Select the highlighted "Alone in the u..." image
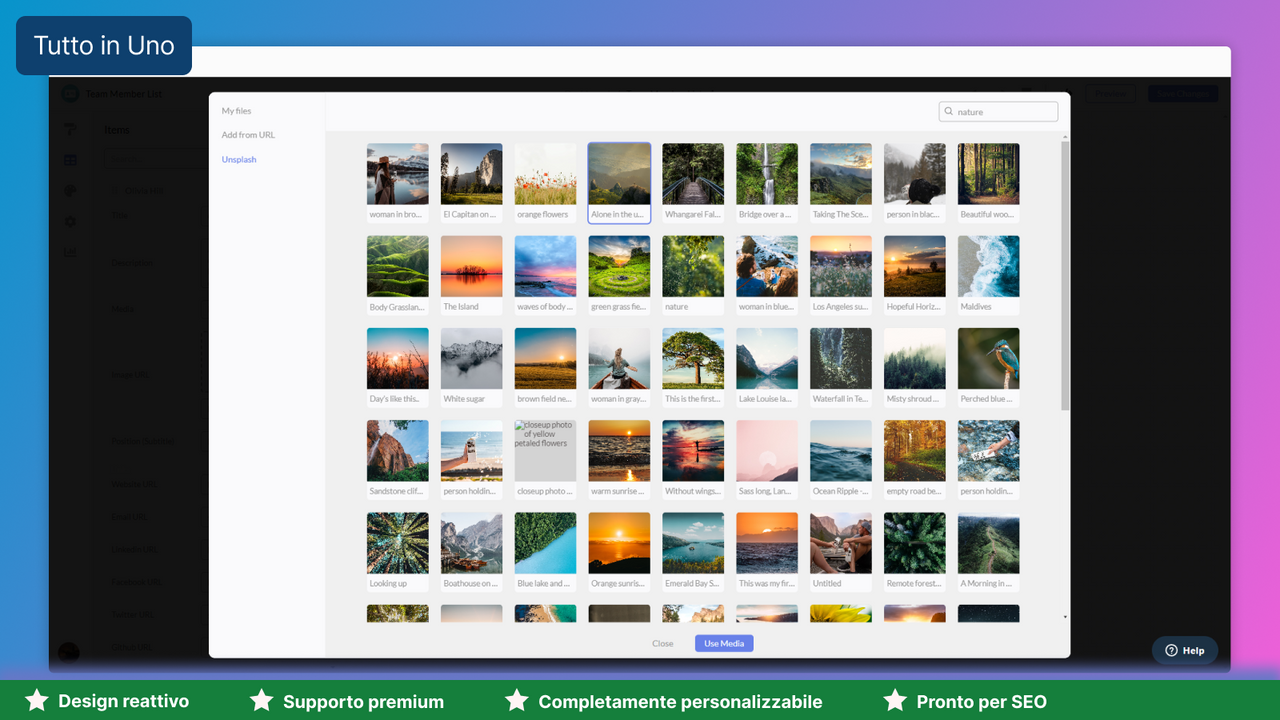The width and height of the screenshot is (1280, 720). click(x=620, y=182)
